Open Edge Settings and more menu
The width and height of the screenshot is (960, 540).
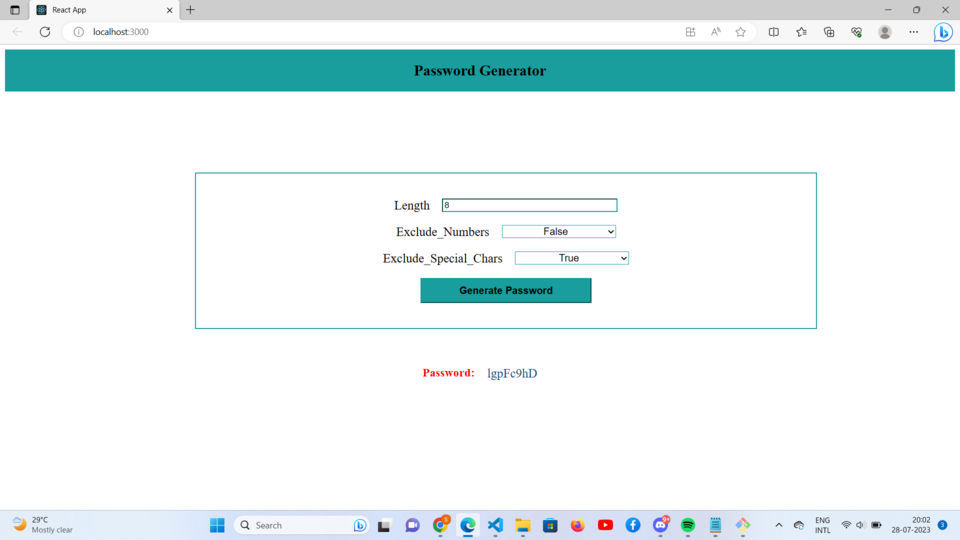[913, 32]
